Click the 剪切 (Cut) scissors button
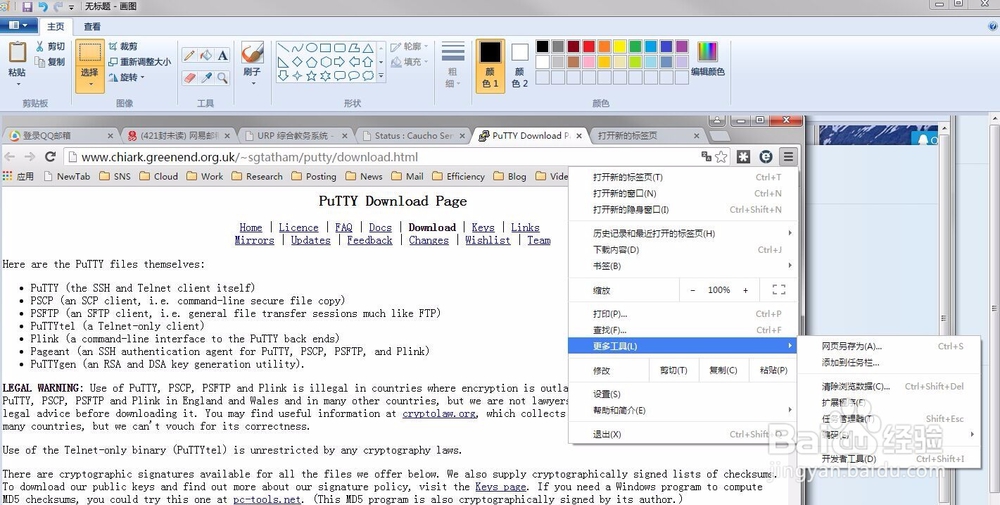The height and width of the screenshot is (505, 1000). [x=50, y=47]
